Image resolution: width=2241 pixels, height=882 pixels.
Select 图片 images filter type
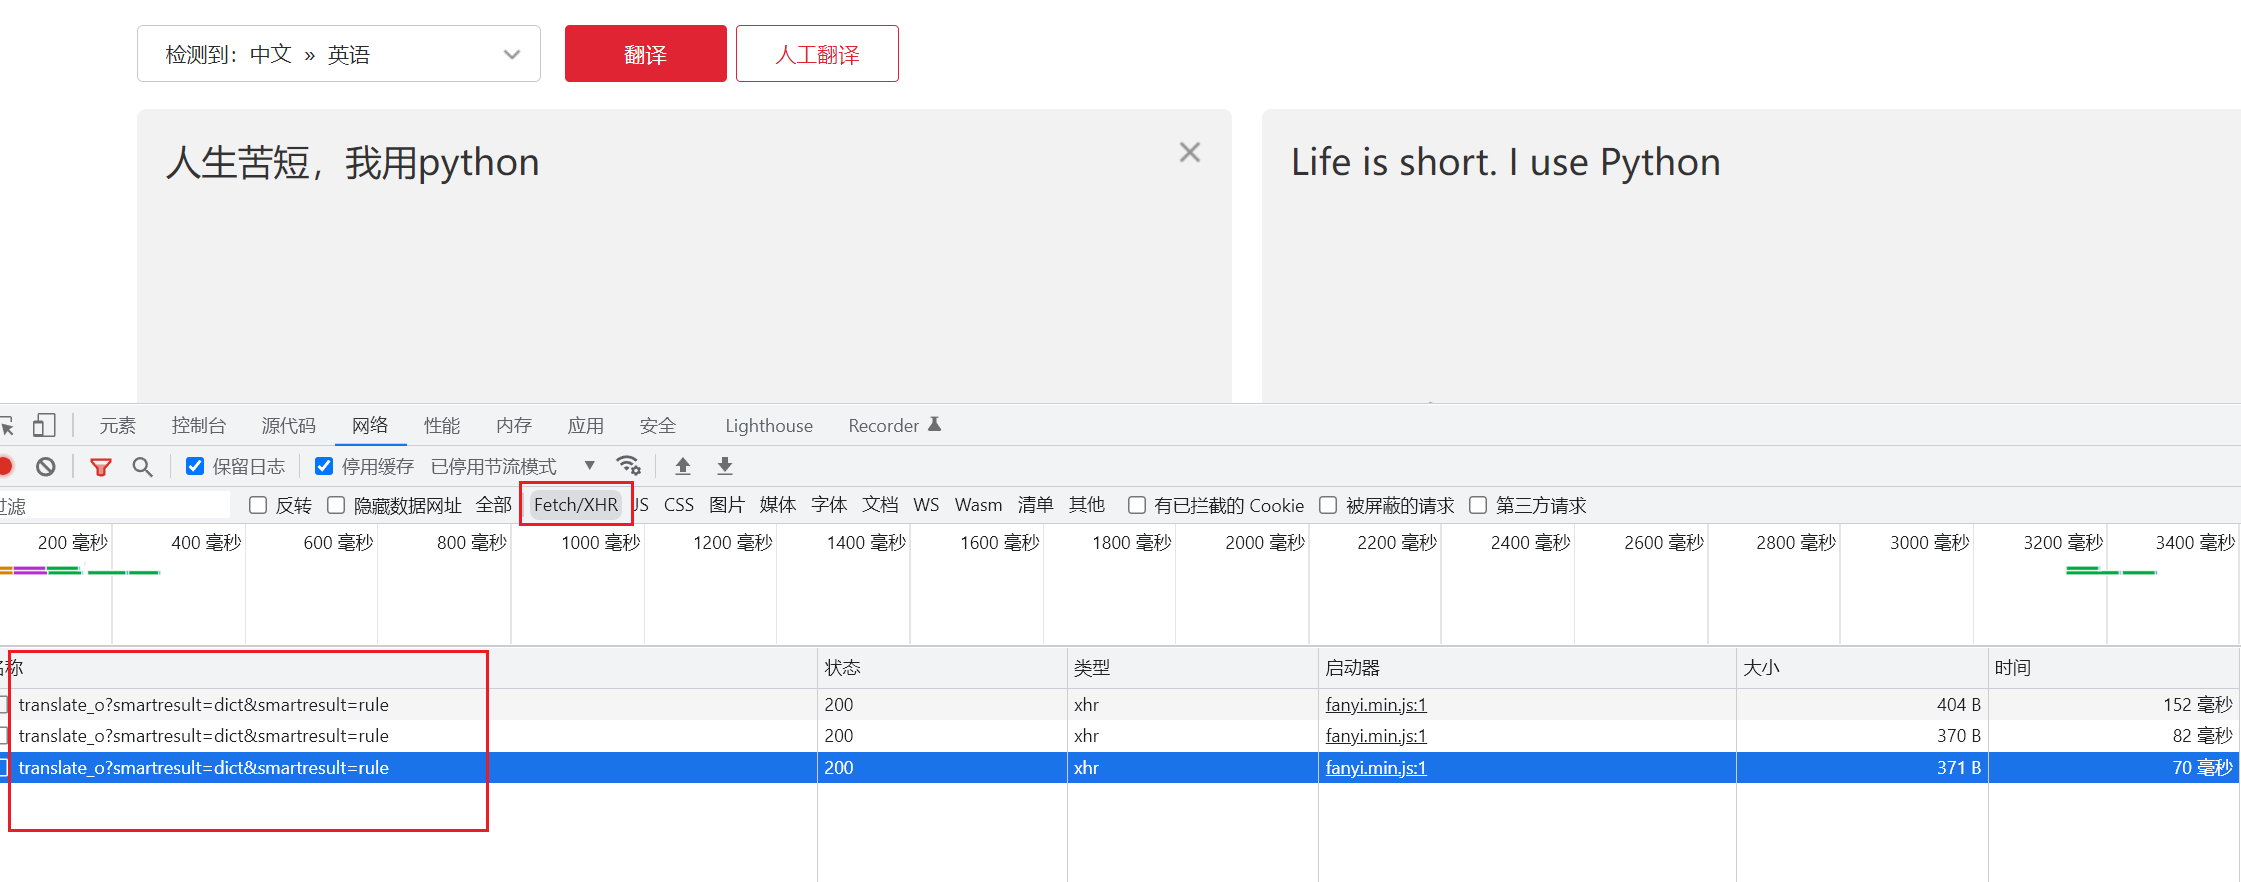coord(727,505)
